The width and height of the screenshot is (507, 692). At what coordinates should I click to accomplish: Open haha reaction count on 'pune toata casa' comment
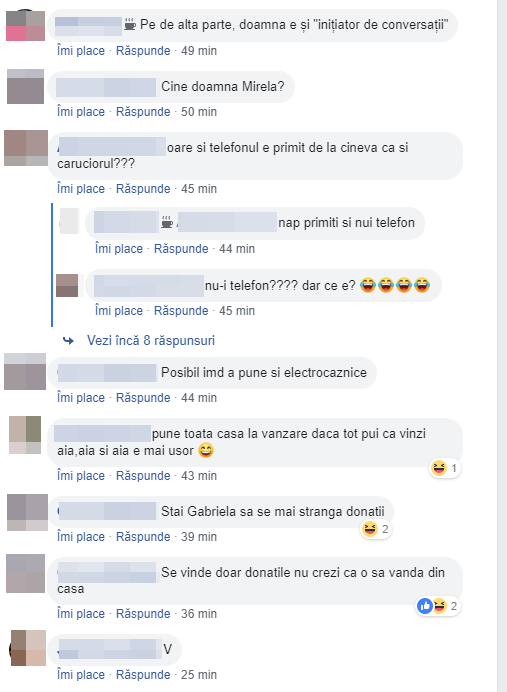[x=444, y=467]
